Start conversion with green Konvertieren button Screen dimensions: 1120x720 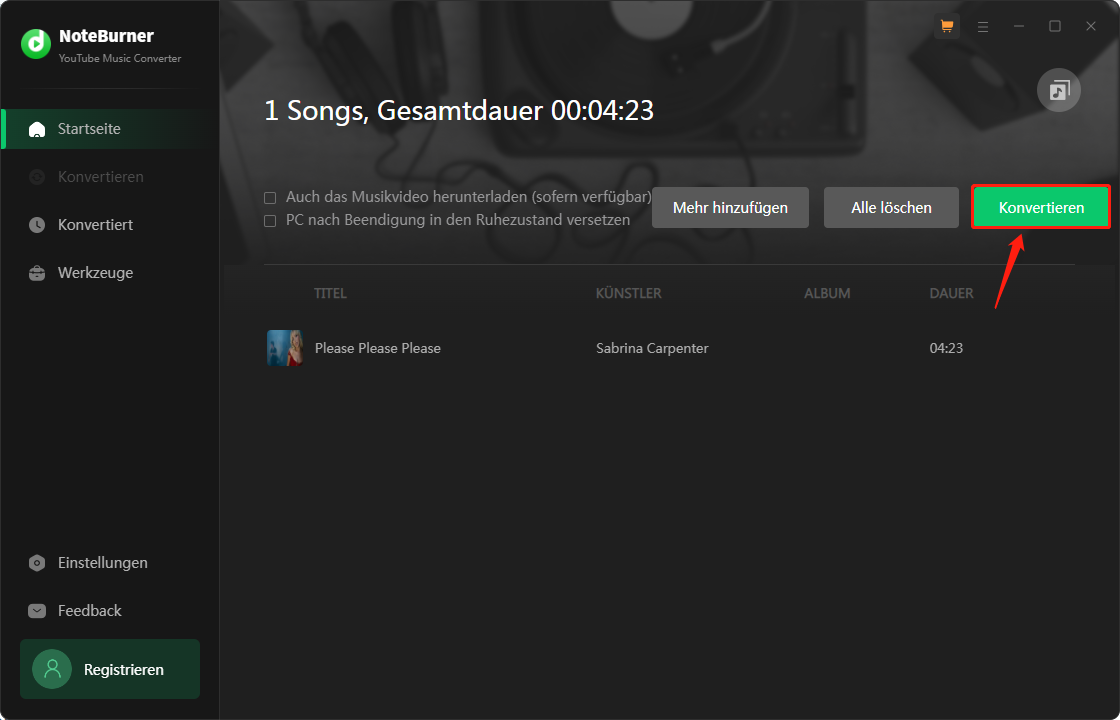click(x=1041, y=208)
